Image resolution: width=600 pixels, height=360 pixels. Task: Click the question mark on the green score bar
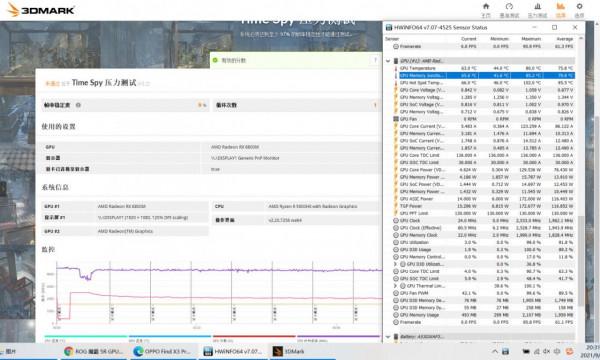(x=375, y=60)
